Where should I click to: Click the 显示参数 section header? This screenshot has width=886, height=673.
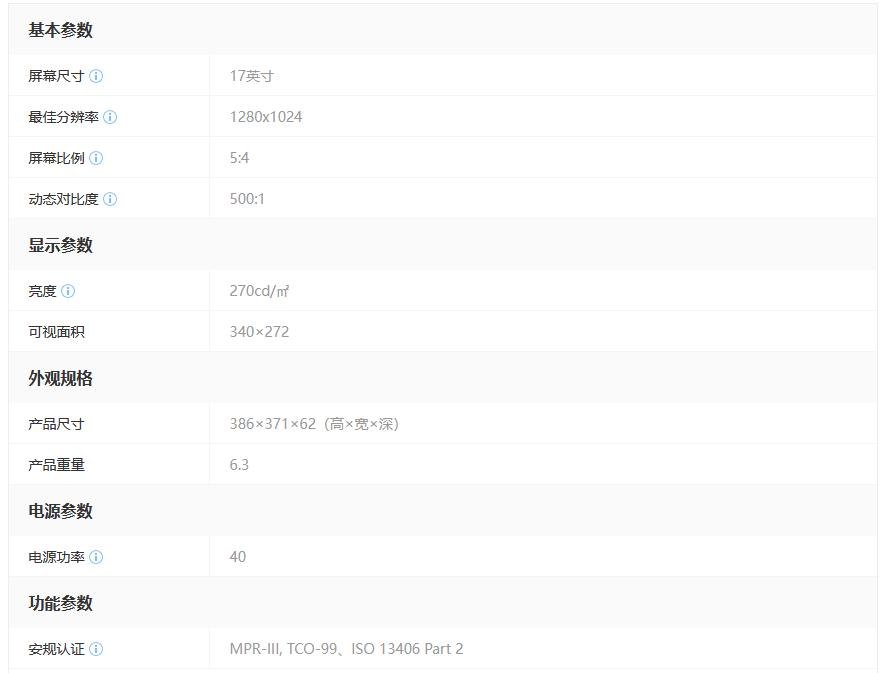[x=60, y=245]
